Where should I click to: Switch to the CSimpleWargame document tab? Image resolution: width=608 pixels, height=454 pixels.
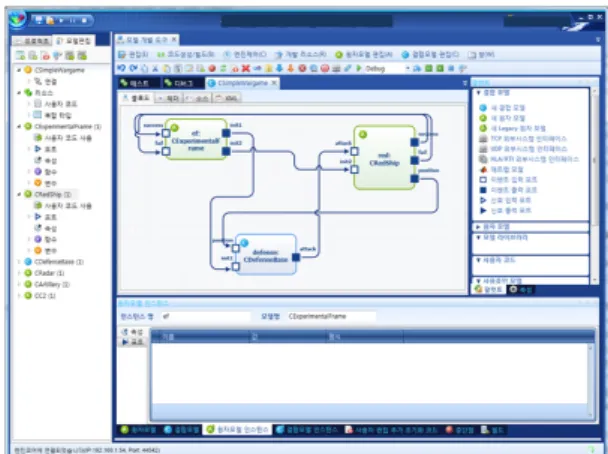coord(242,83)
